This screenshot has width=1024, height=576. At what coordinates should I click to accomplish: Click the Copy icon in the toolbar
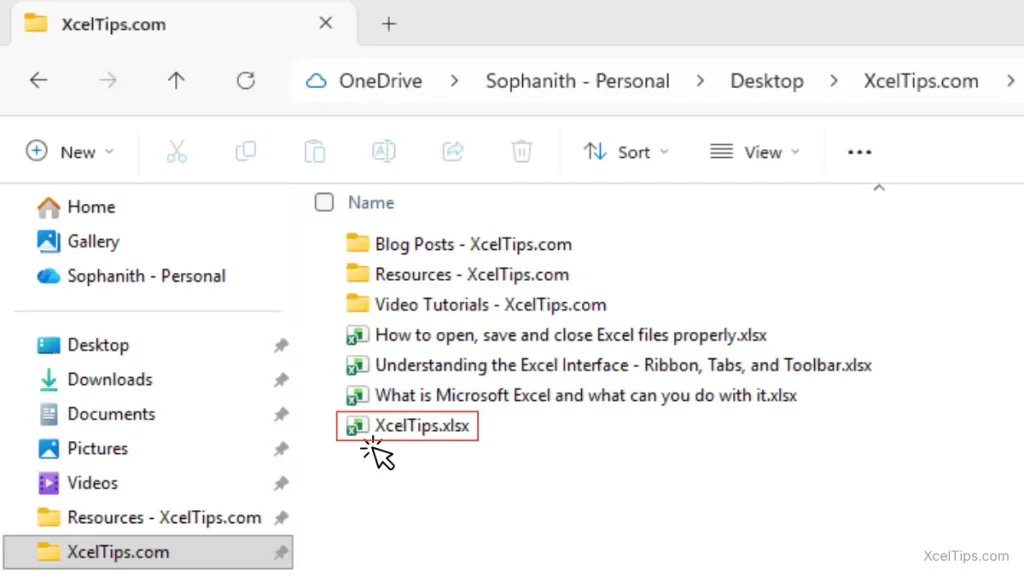tap(244, 151)
